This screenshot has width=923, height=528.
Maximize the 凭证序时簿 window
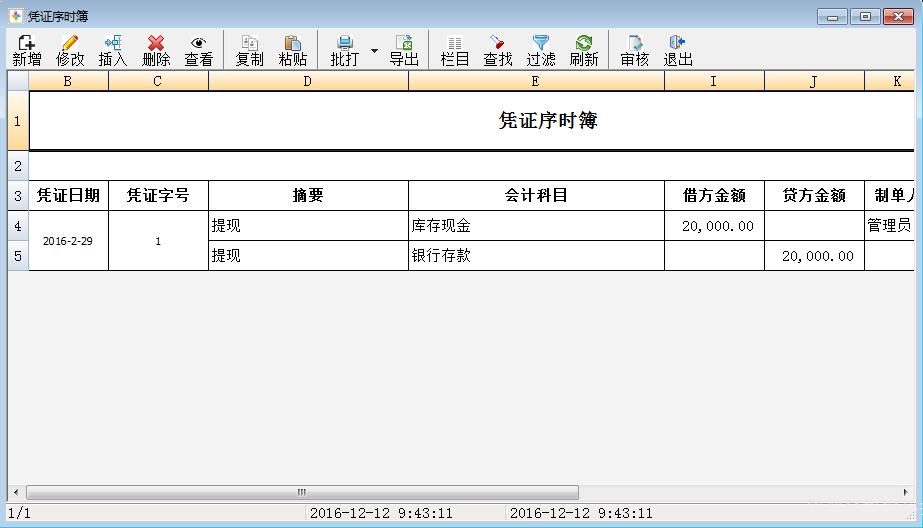tap(865, 16)
